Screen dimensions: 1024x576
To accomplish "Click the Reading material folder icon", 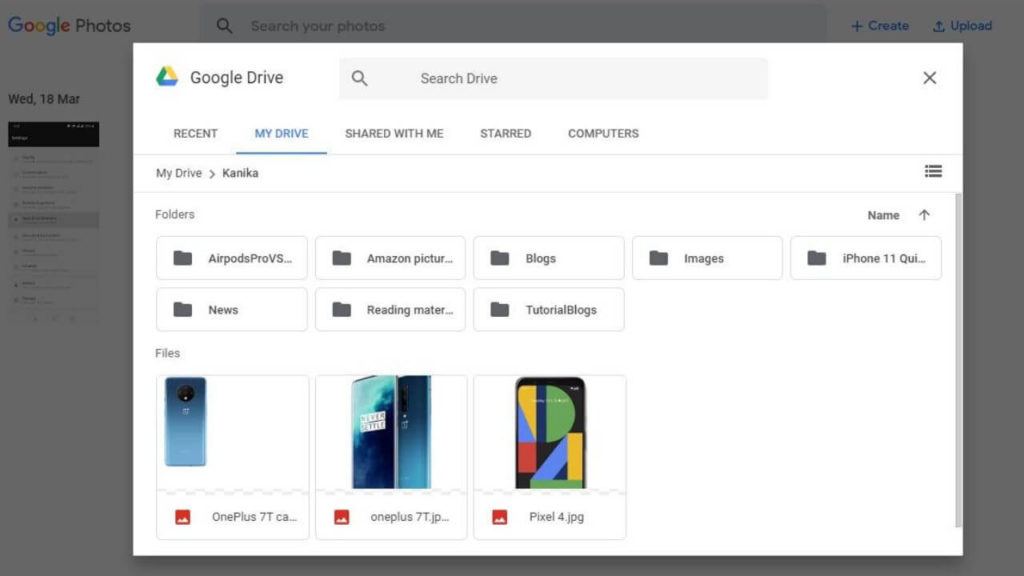I will click(x=342, y=310).
